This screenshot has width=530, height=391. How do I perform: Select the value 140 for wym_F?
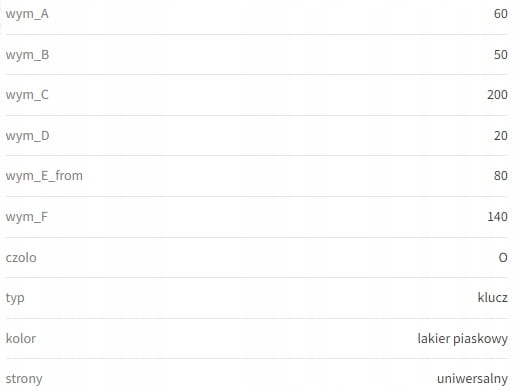(x=497, y=217)
